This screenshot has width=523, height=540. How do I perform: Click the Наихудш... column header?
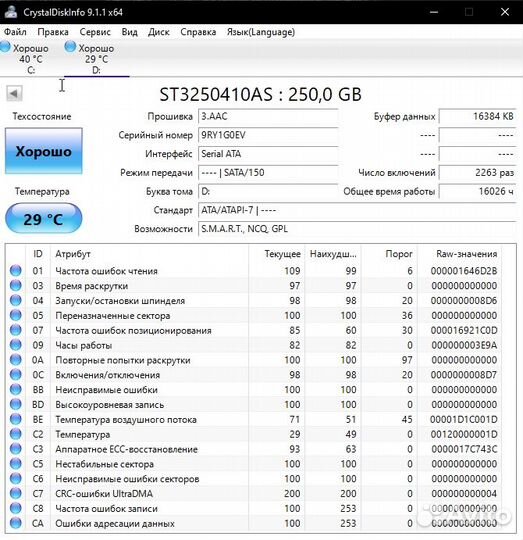pyautogui.click(x=333, y=254)
